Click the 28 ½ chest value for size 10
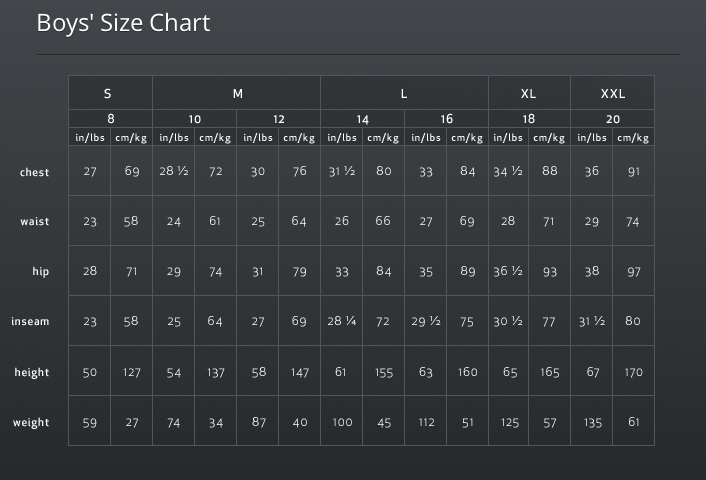This screenshot has height=480, width=706. 174,171
